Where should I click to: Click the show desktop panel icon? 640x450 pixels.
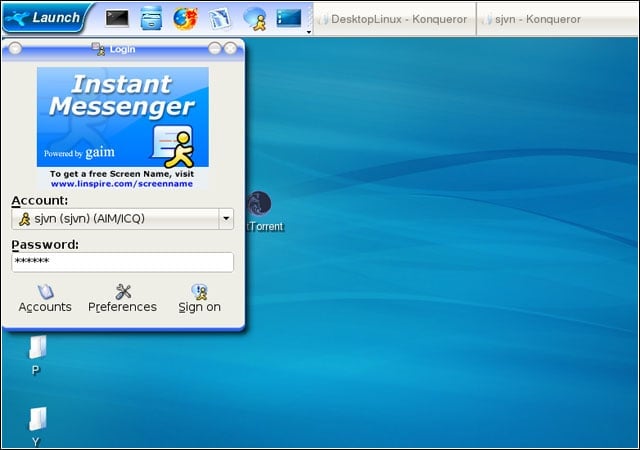point(289,18)
